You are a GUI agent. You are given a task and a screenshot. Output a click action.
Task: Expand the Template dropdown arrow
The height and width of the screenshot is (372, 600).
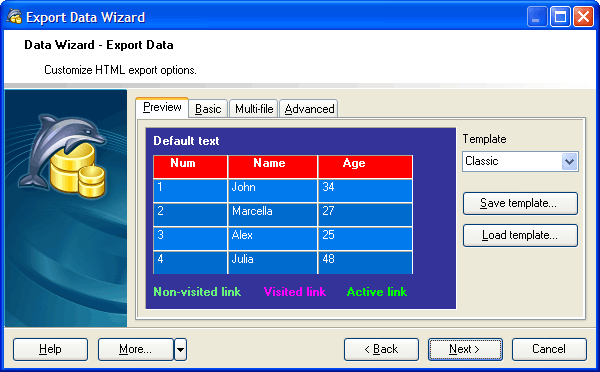[x=569, y=162]
